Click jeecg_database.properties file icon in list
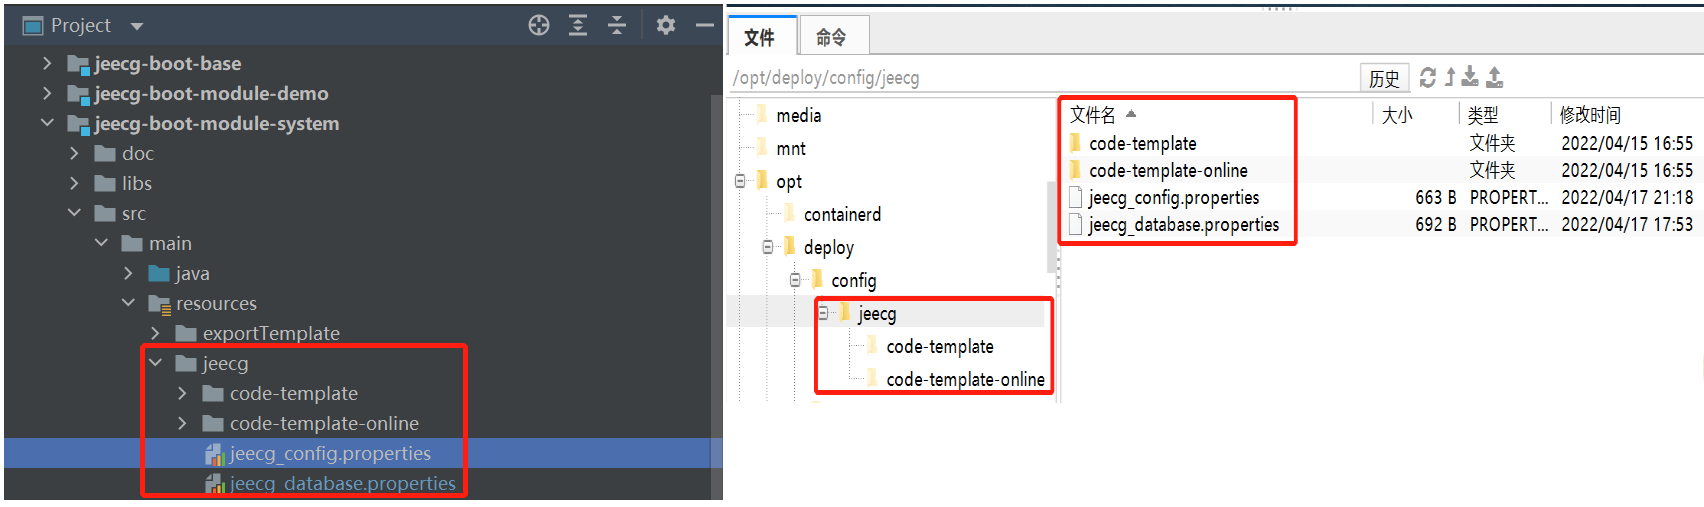This screenshot has height=507, width=1704. point(1075,224)
